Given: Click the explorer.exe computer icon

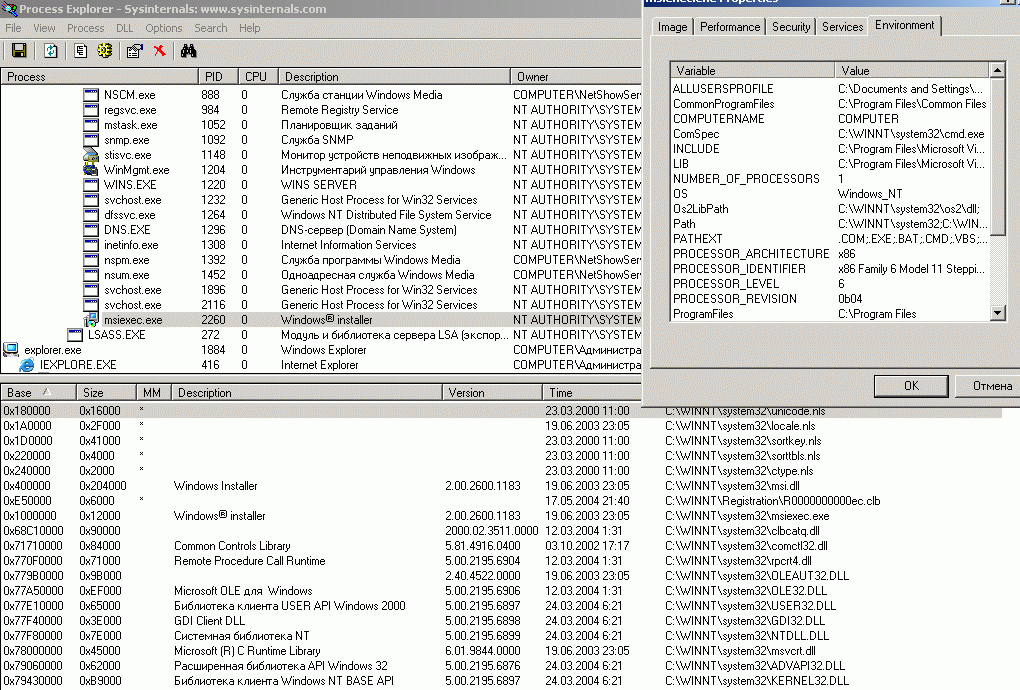Looking at the screenshot, I should (11, 350).
